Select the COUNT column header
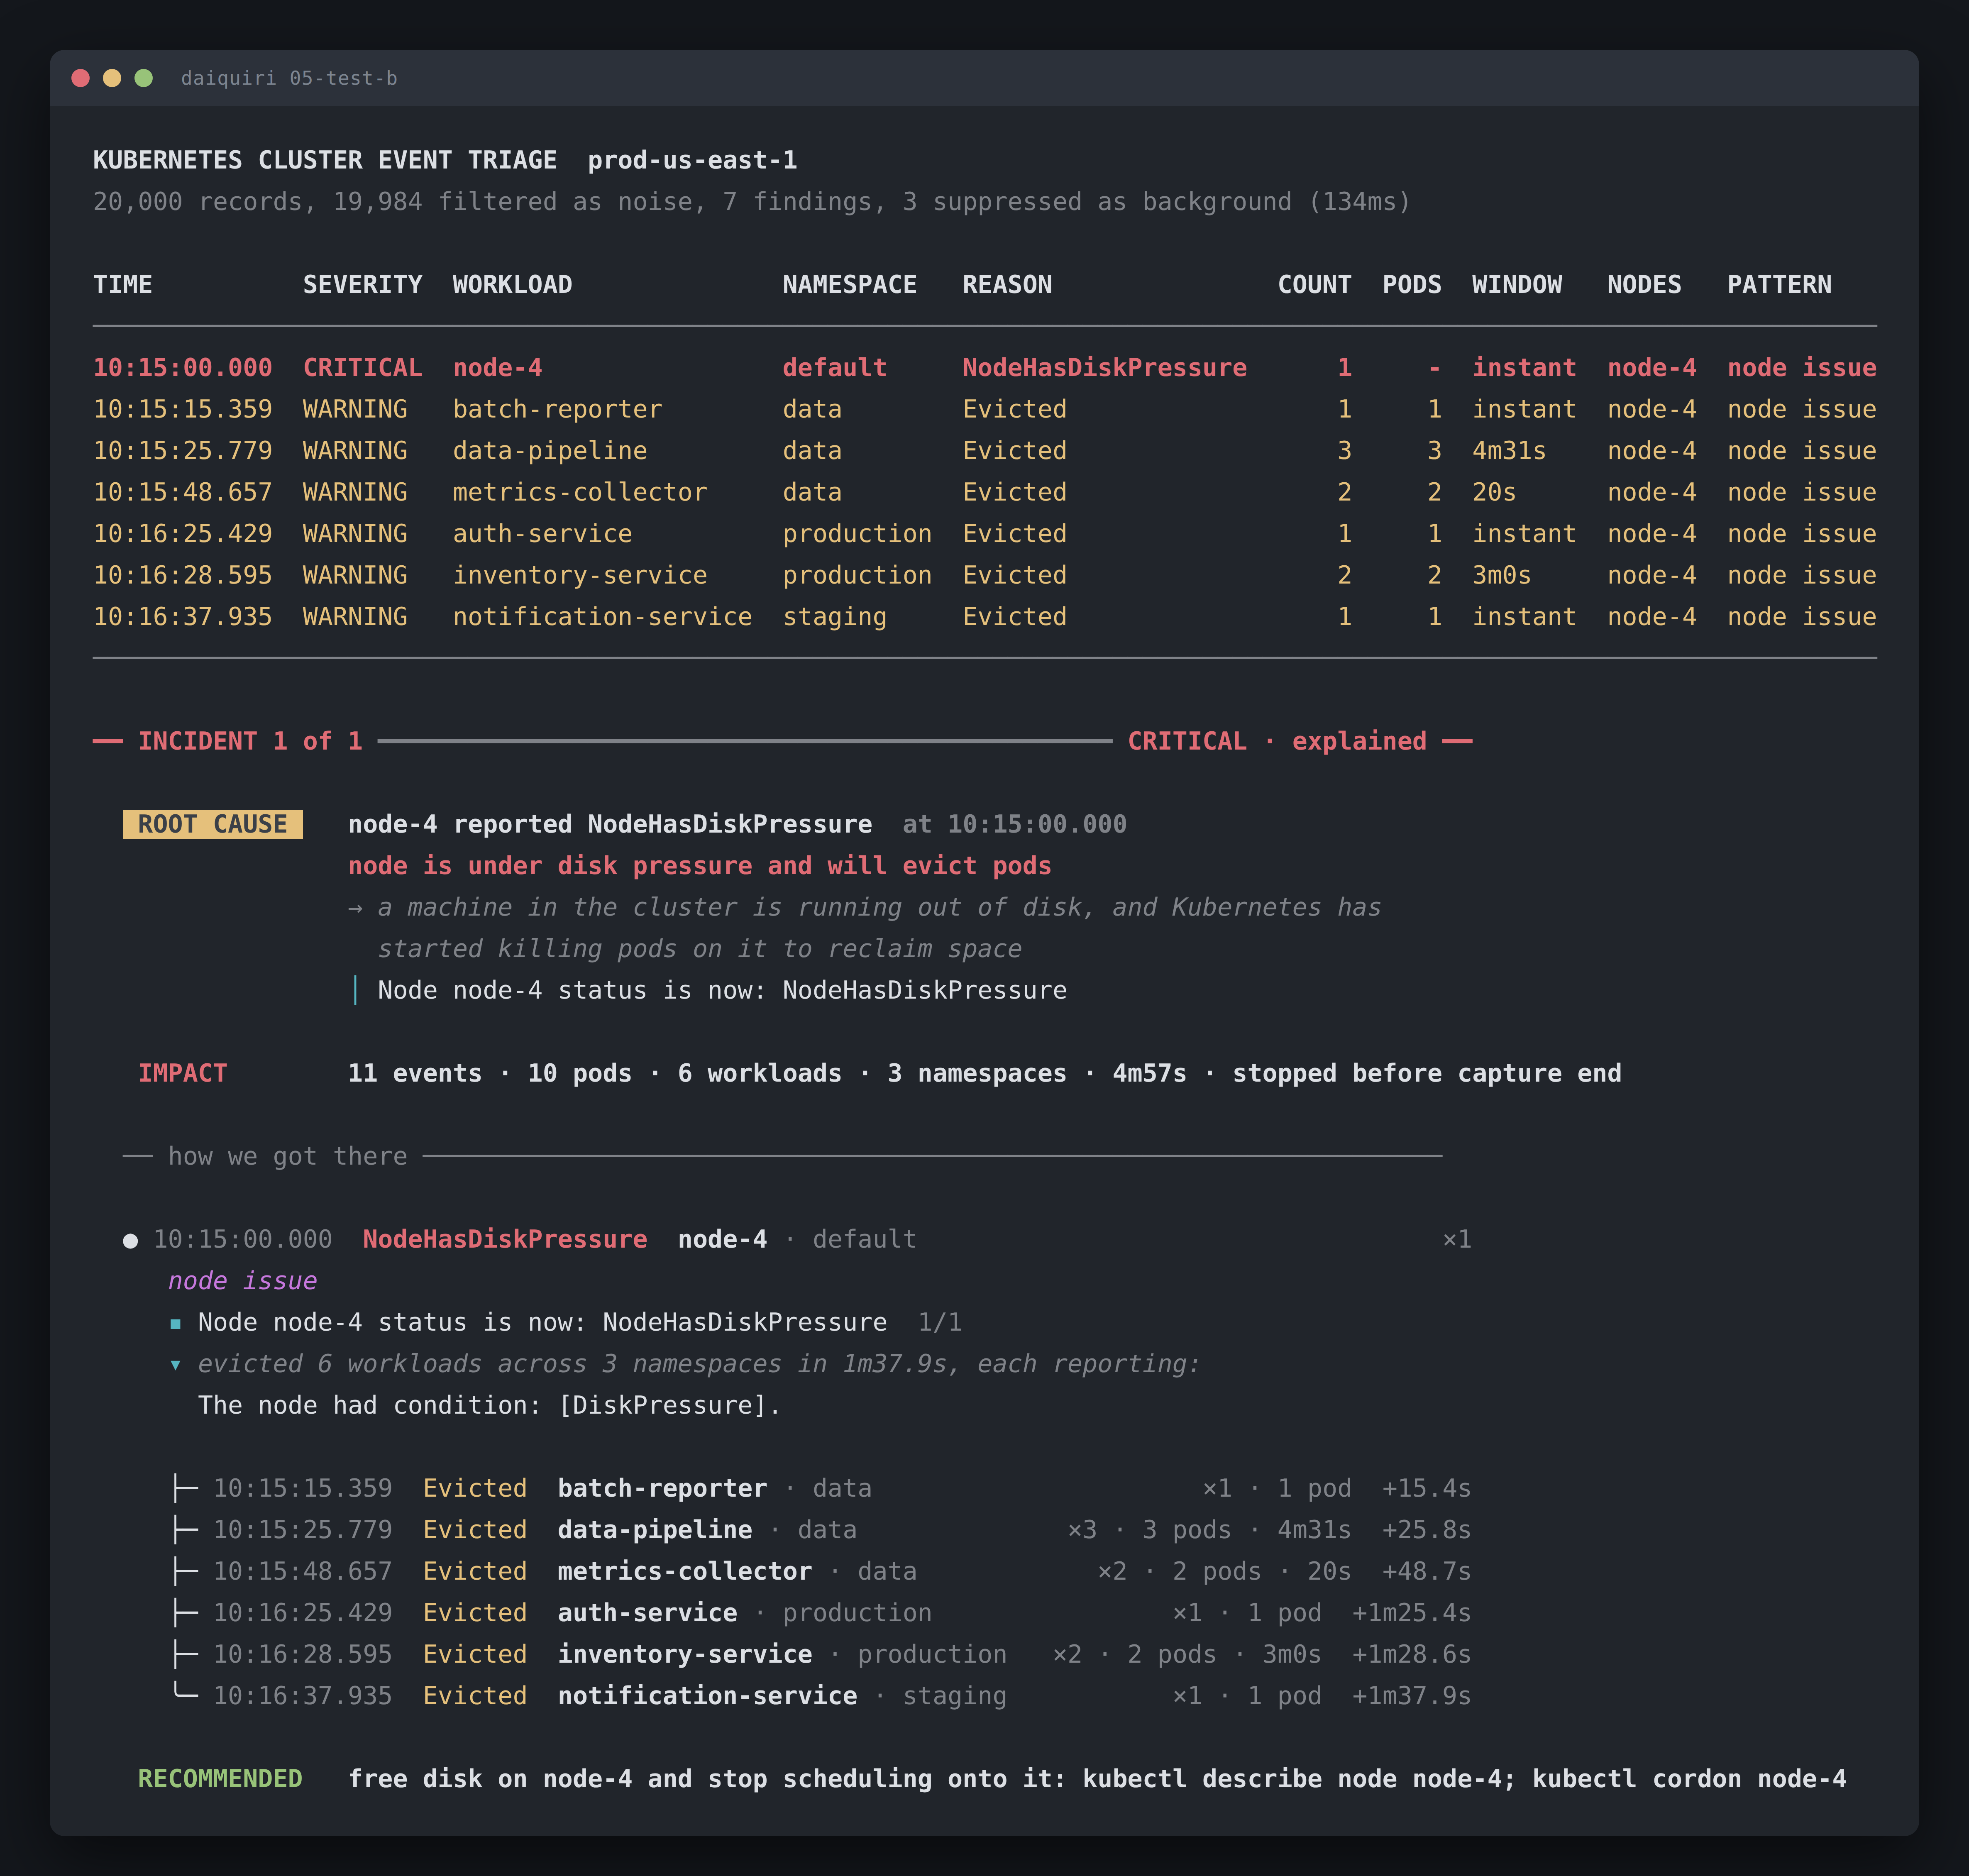 [1314, 285]
